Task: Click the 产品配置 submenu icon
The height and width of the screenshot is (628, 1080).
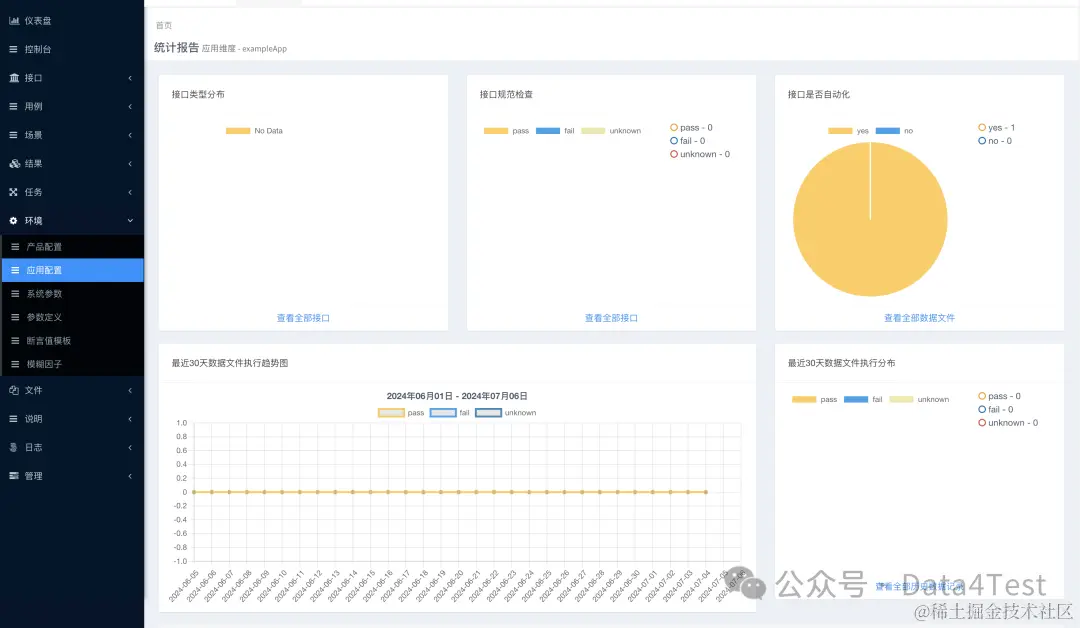Action: click(15, 247)
